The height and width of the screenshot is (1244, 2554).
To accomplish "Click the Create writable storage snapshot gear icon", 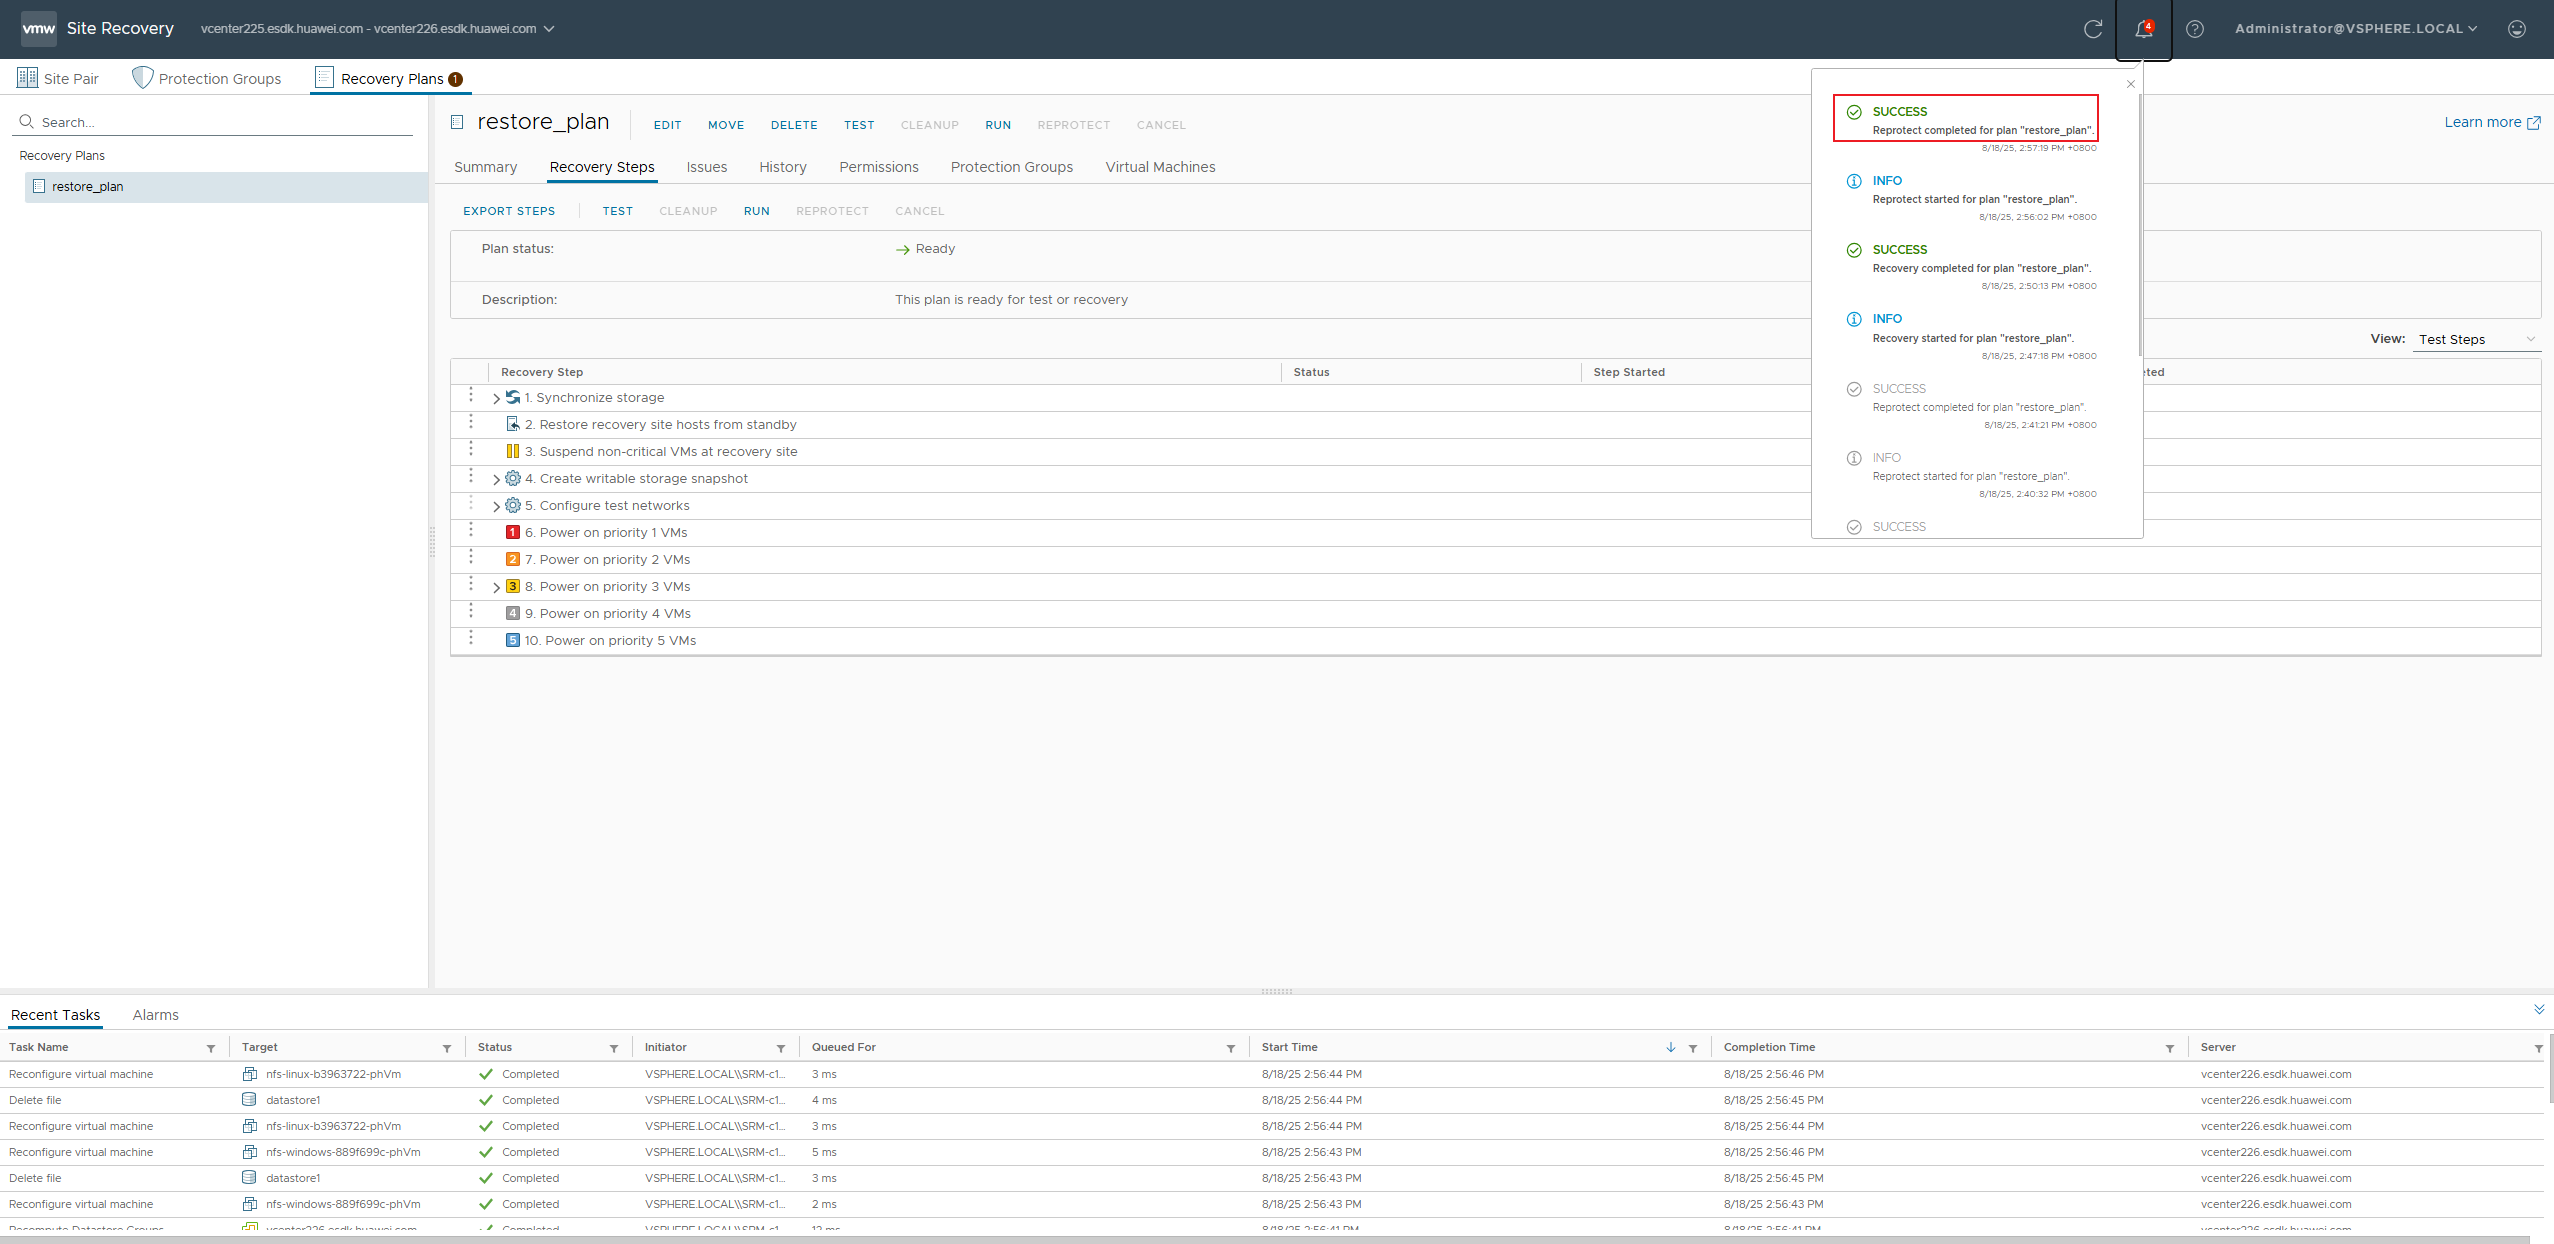I will [x=513, y=478].
